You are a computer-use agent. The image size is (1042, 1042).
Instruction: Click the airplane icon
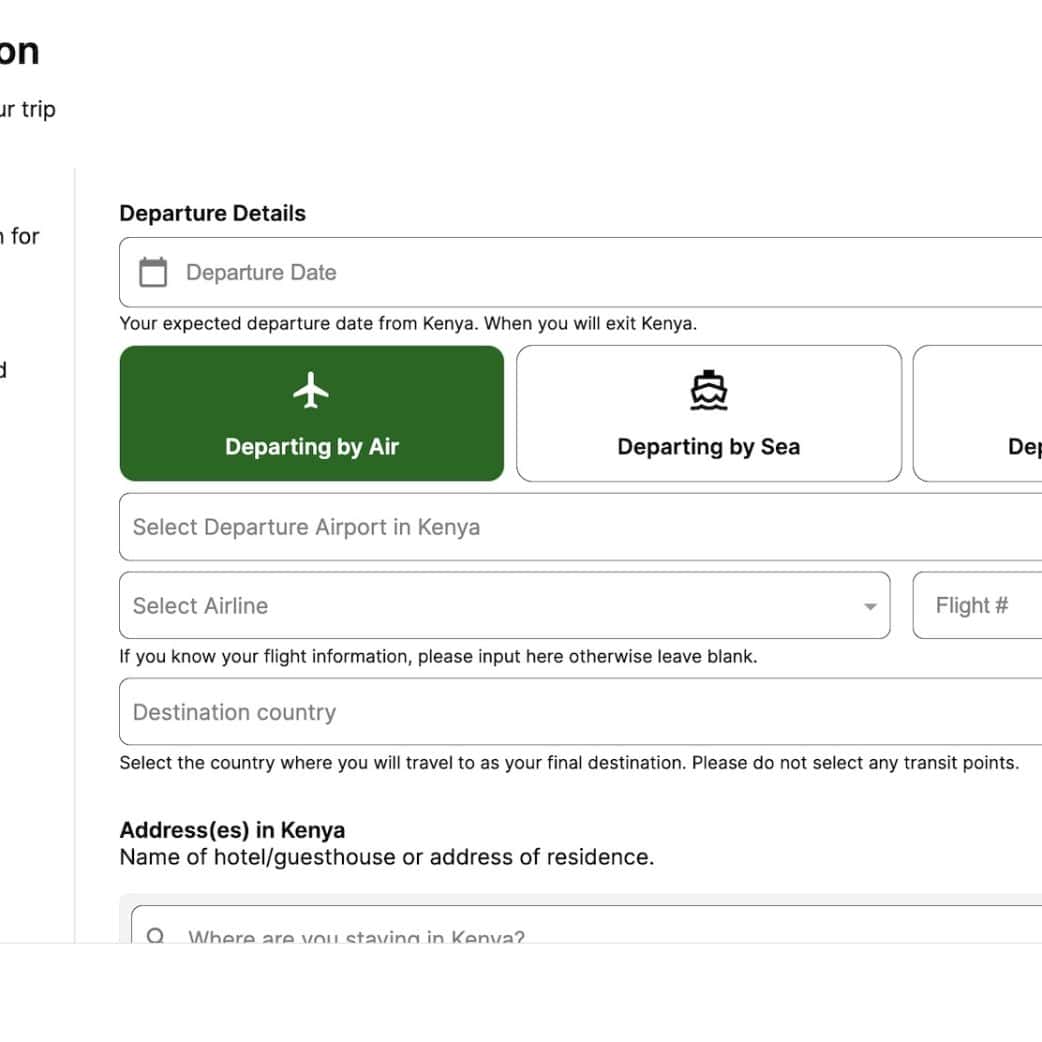click(311, 390)
